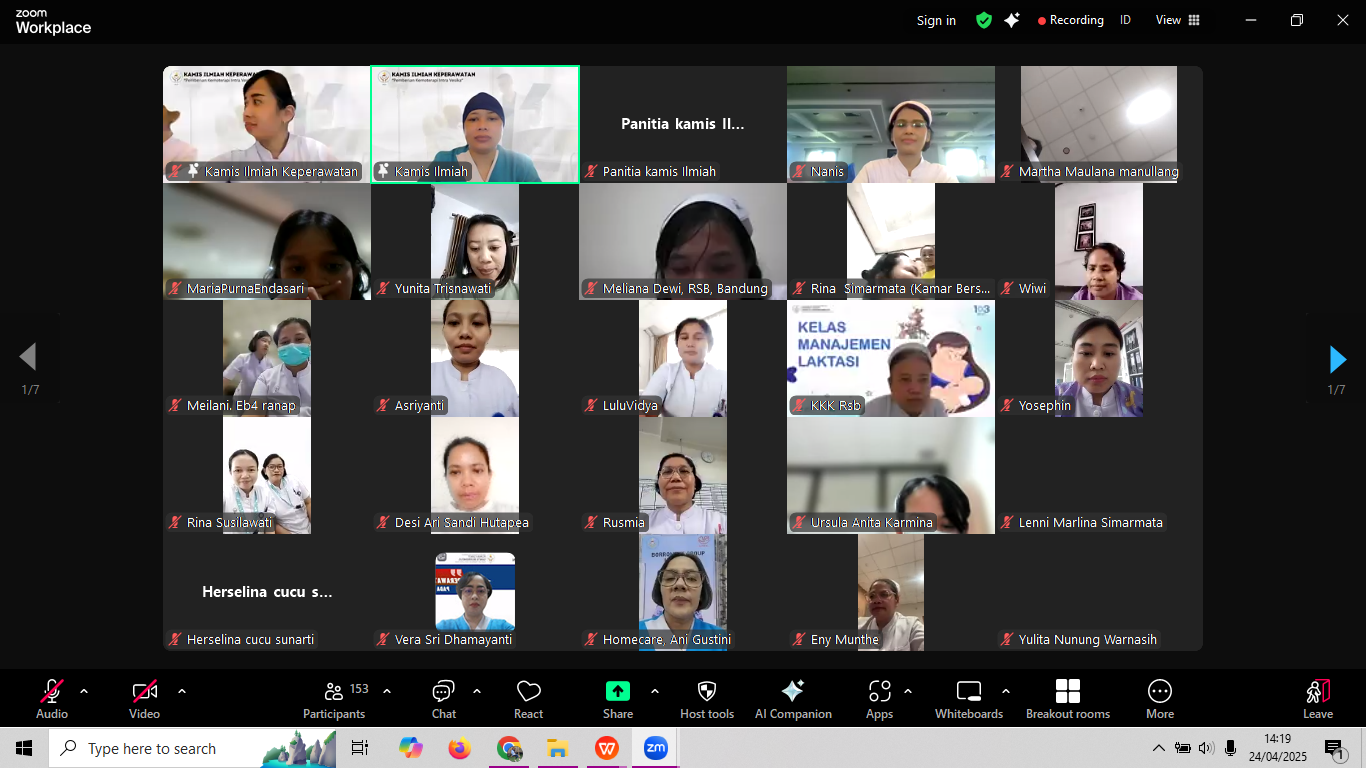The height and width of the screenshot is (768, 1366).
Task: Click the encryption shield icon
Action: pyautogui.click(x=984, y=20)
